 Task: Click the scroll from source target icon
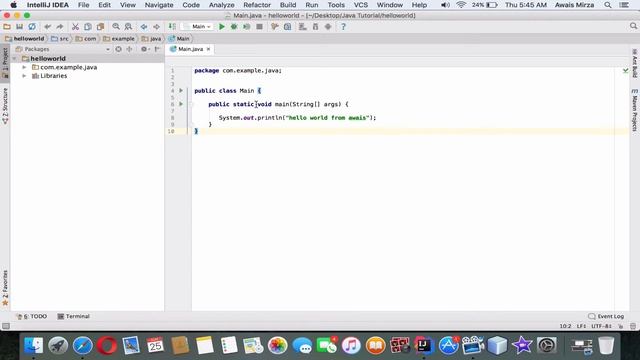click(x=118, y=49)
